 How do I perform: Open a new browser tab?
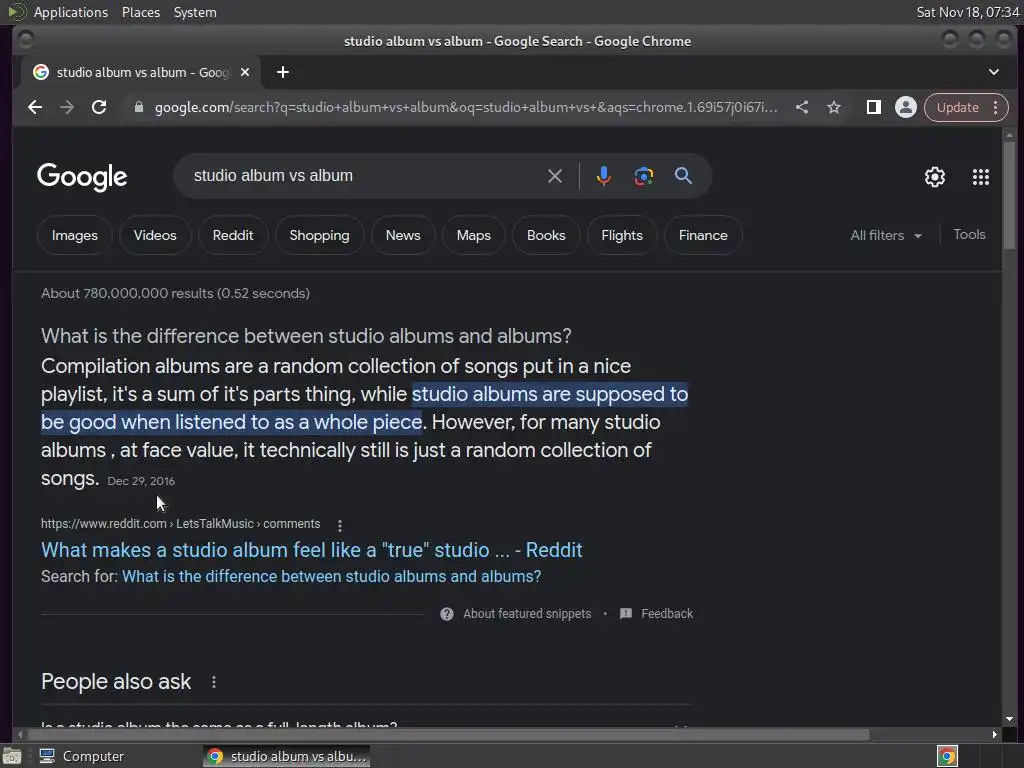point(283,72)
